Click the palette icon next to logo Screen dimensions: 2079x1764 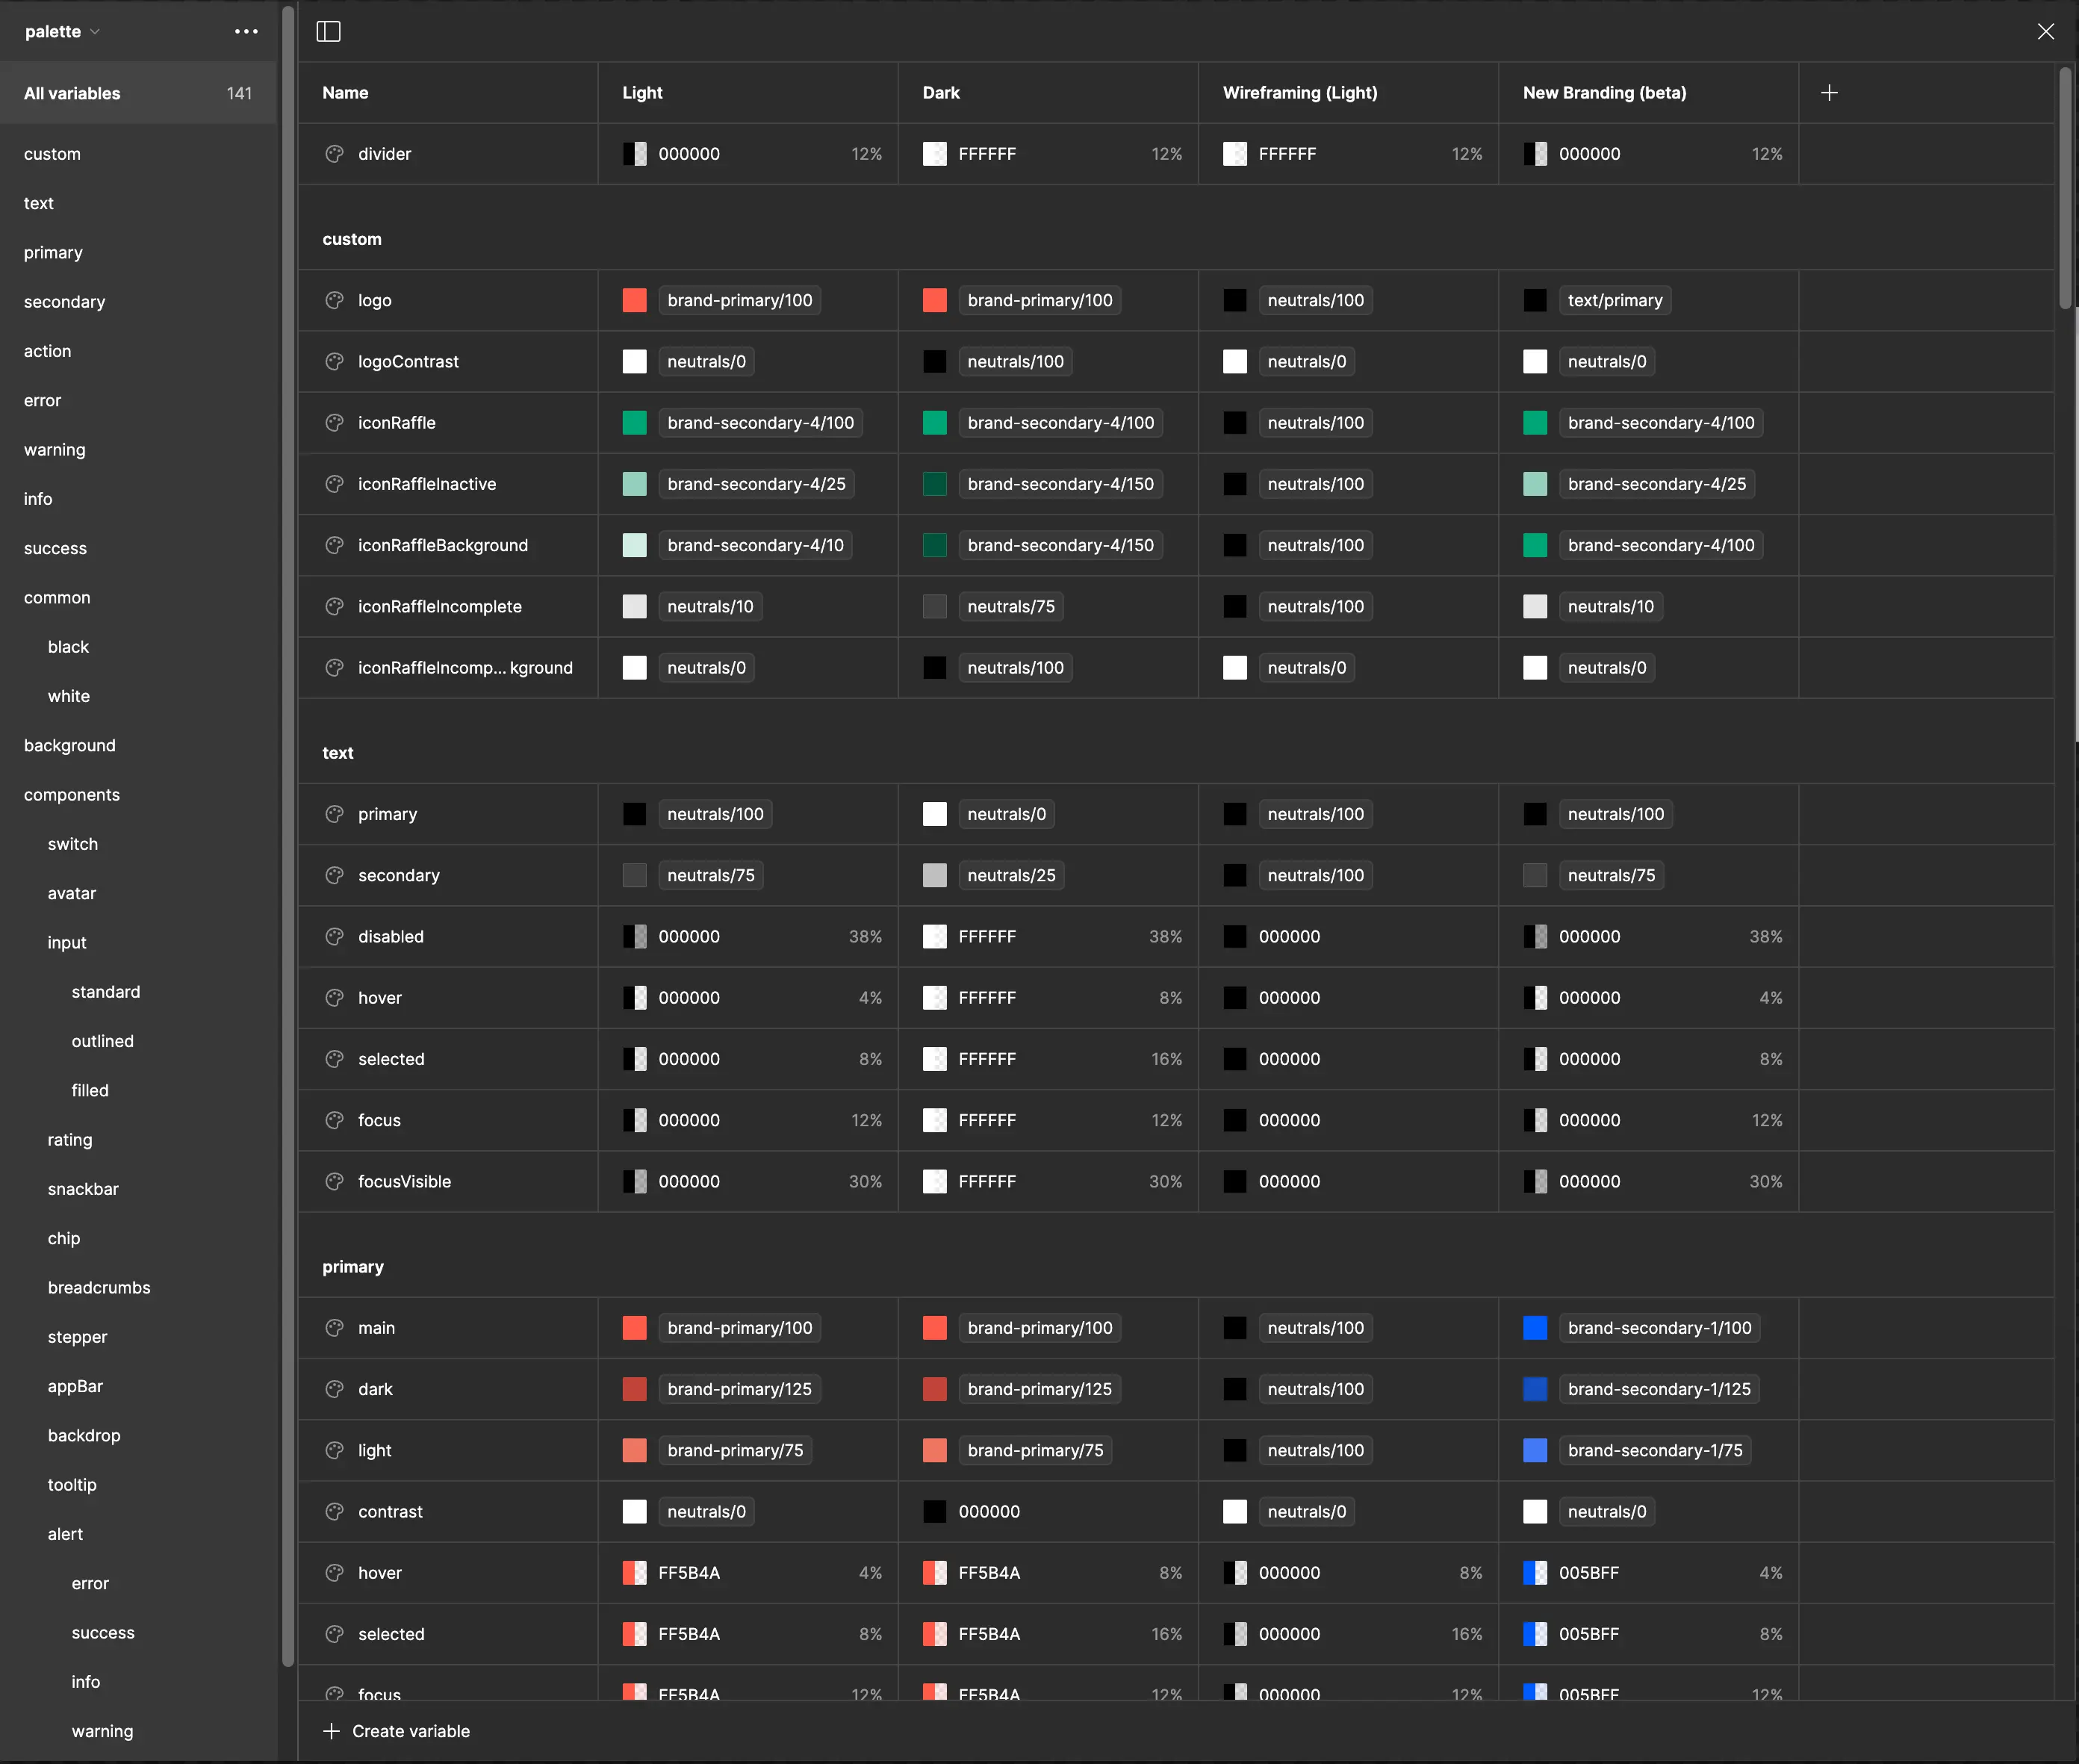[x=334, y=300]
